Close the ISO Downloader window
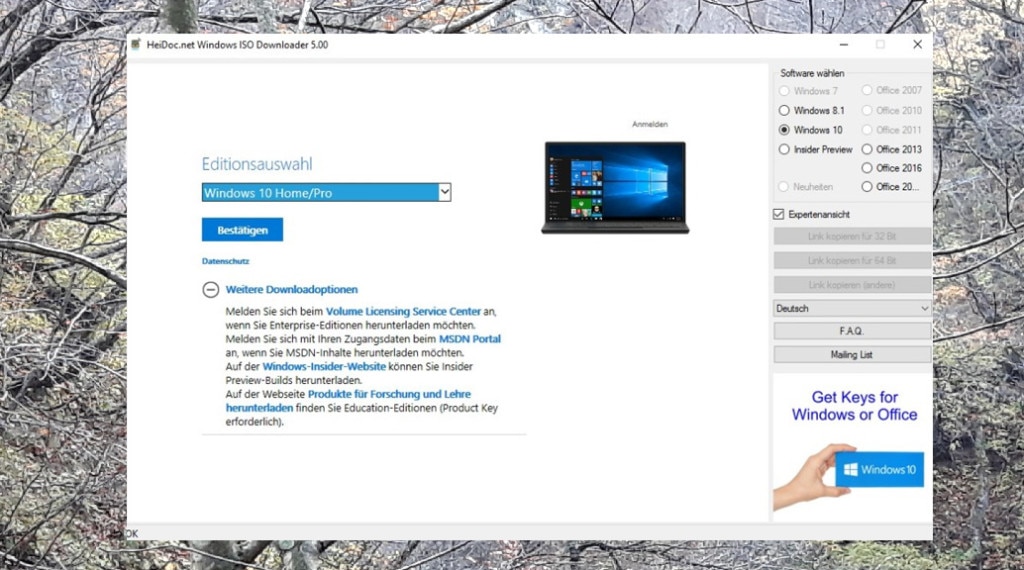 (x=917, y=45)
